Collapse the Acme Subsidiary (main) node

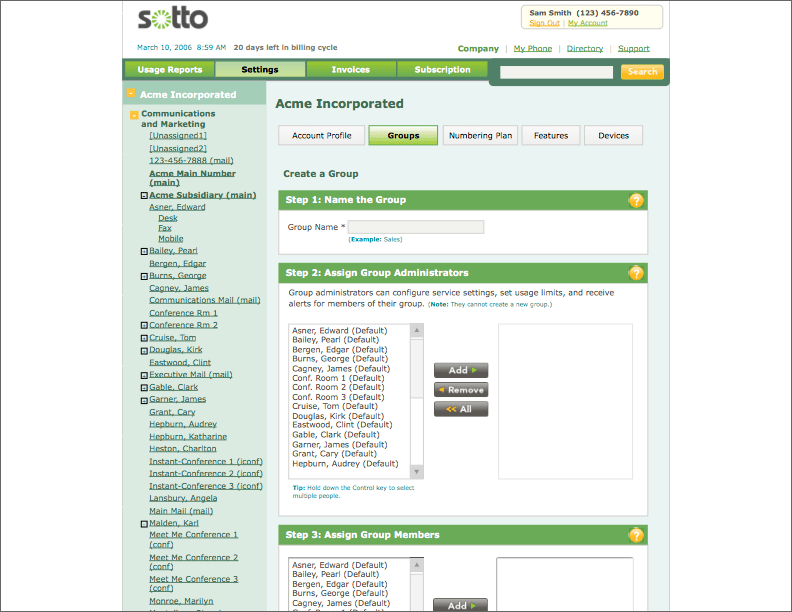[144, 196]
